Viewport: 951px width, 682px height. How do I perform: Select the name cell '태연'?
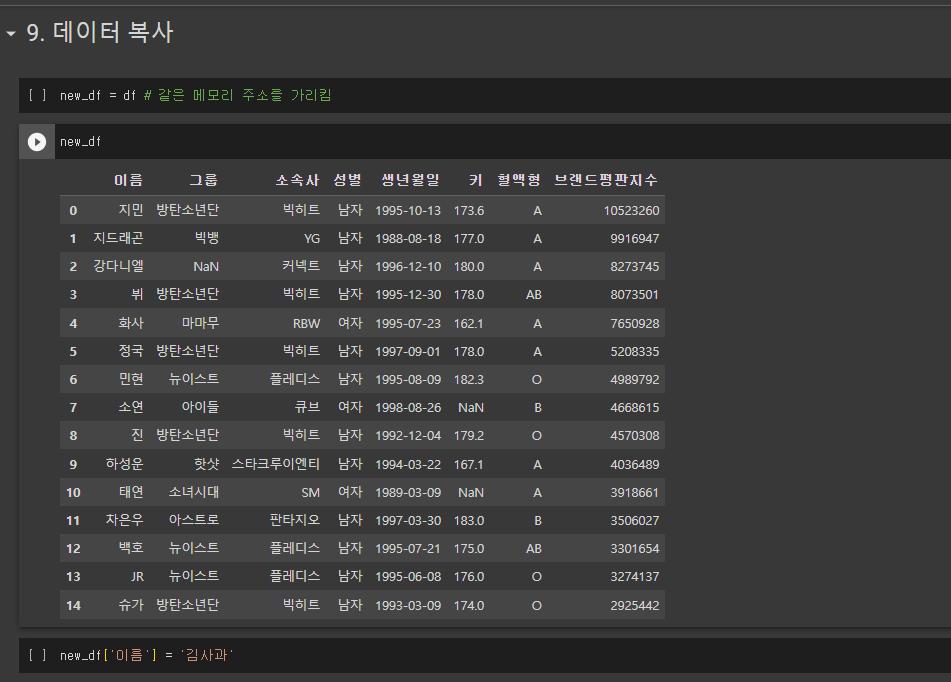[131, 491]
